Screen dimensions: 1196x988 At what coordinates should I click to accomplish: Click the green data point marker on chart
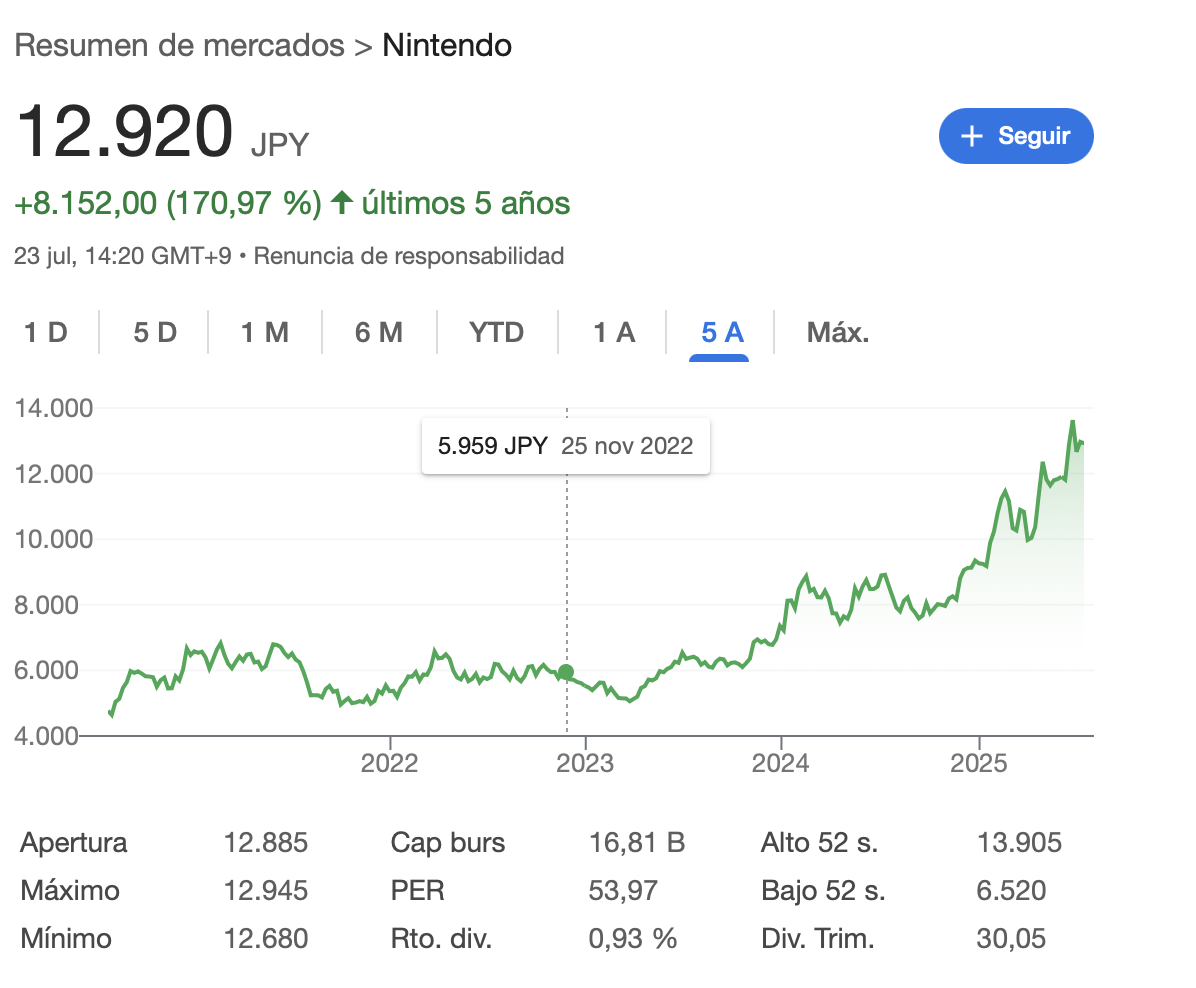click(566, 672)
